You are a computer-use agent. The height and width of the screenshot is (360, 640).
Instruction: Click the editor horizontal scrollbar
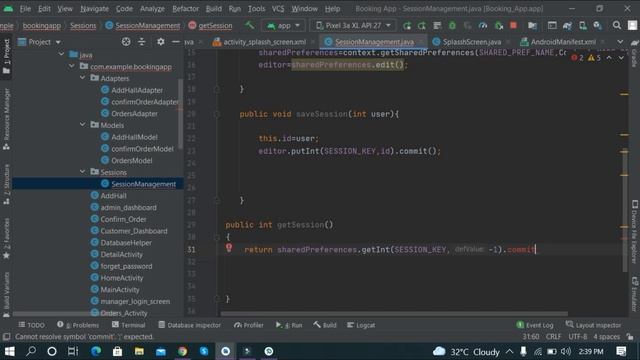tap(394, 314)
